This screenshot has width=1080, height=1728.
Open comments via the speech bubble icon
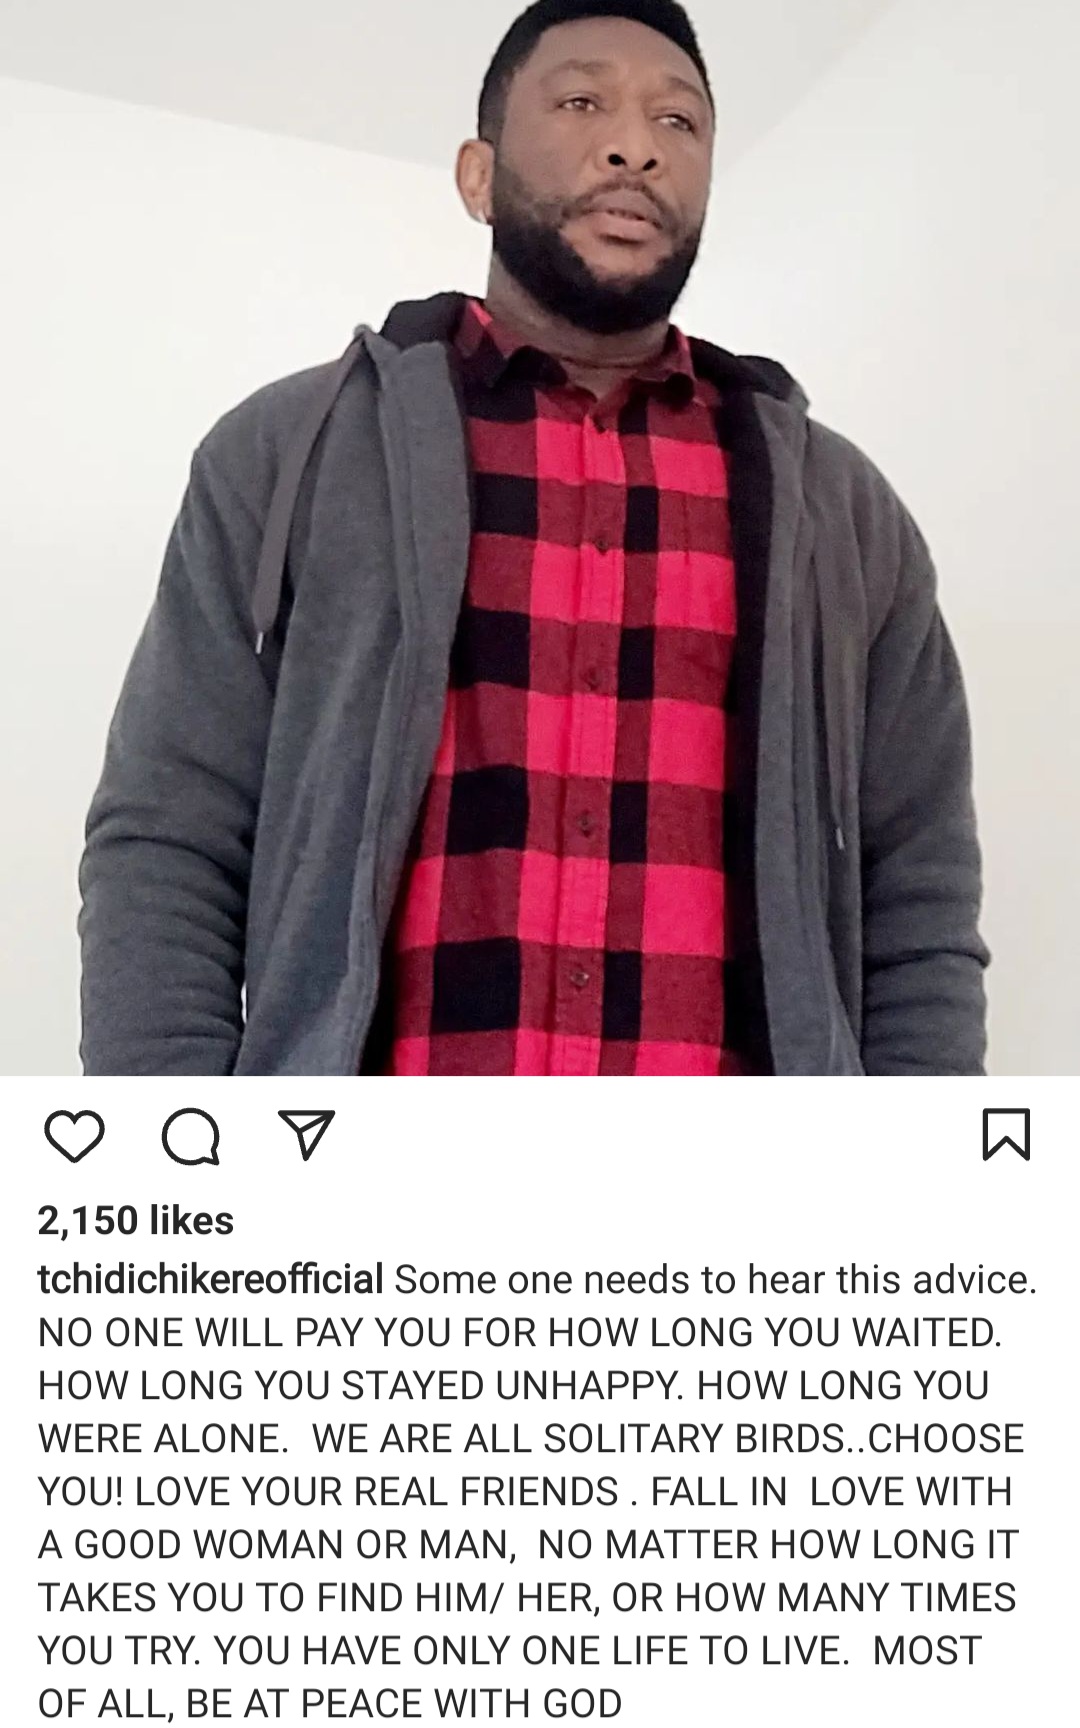[191, 1140]
